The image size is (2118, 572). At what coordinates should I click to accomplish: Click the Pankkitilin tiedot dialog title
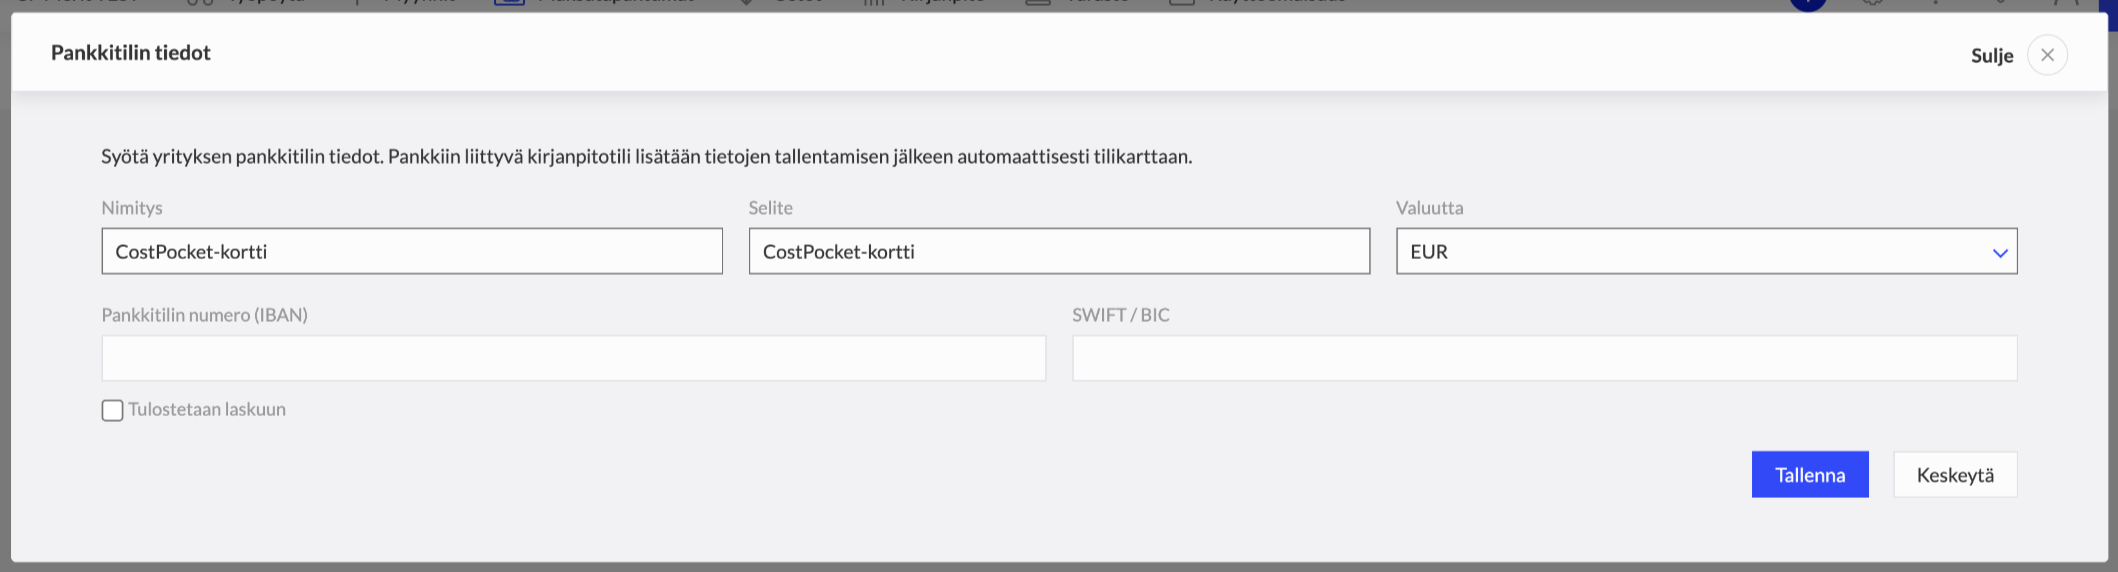[131, 53]
